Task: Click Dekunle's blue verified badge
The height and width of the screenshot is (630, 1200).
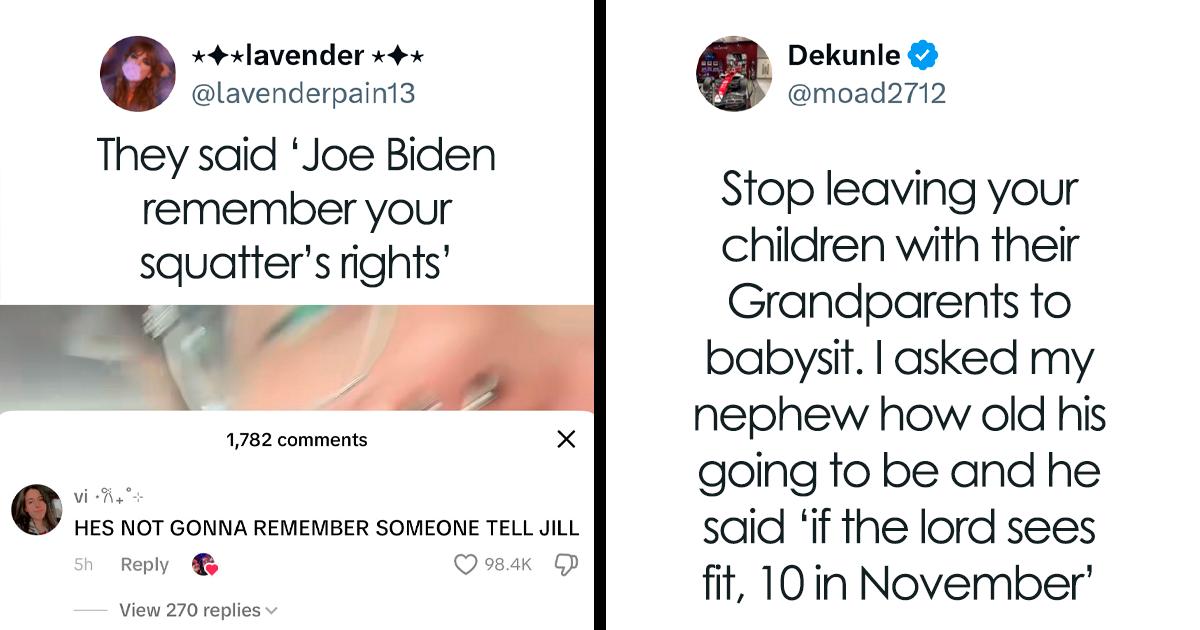Action: click(x=924, y=56)
